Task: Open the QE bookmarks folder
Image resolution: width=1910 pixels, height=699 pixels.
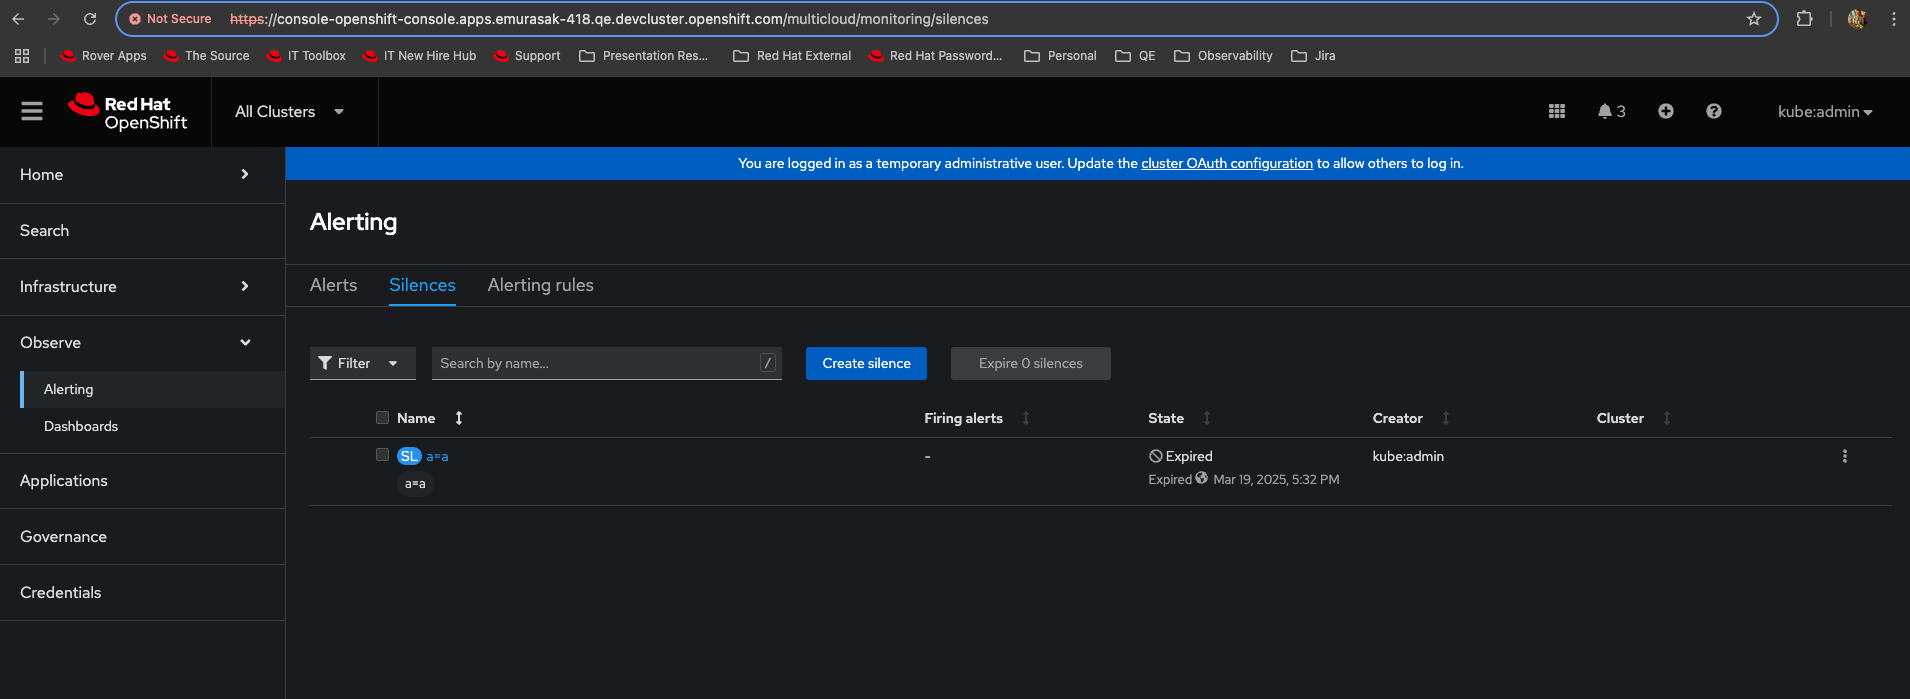Action: click(1135, 56)
